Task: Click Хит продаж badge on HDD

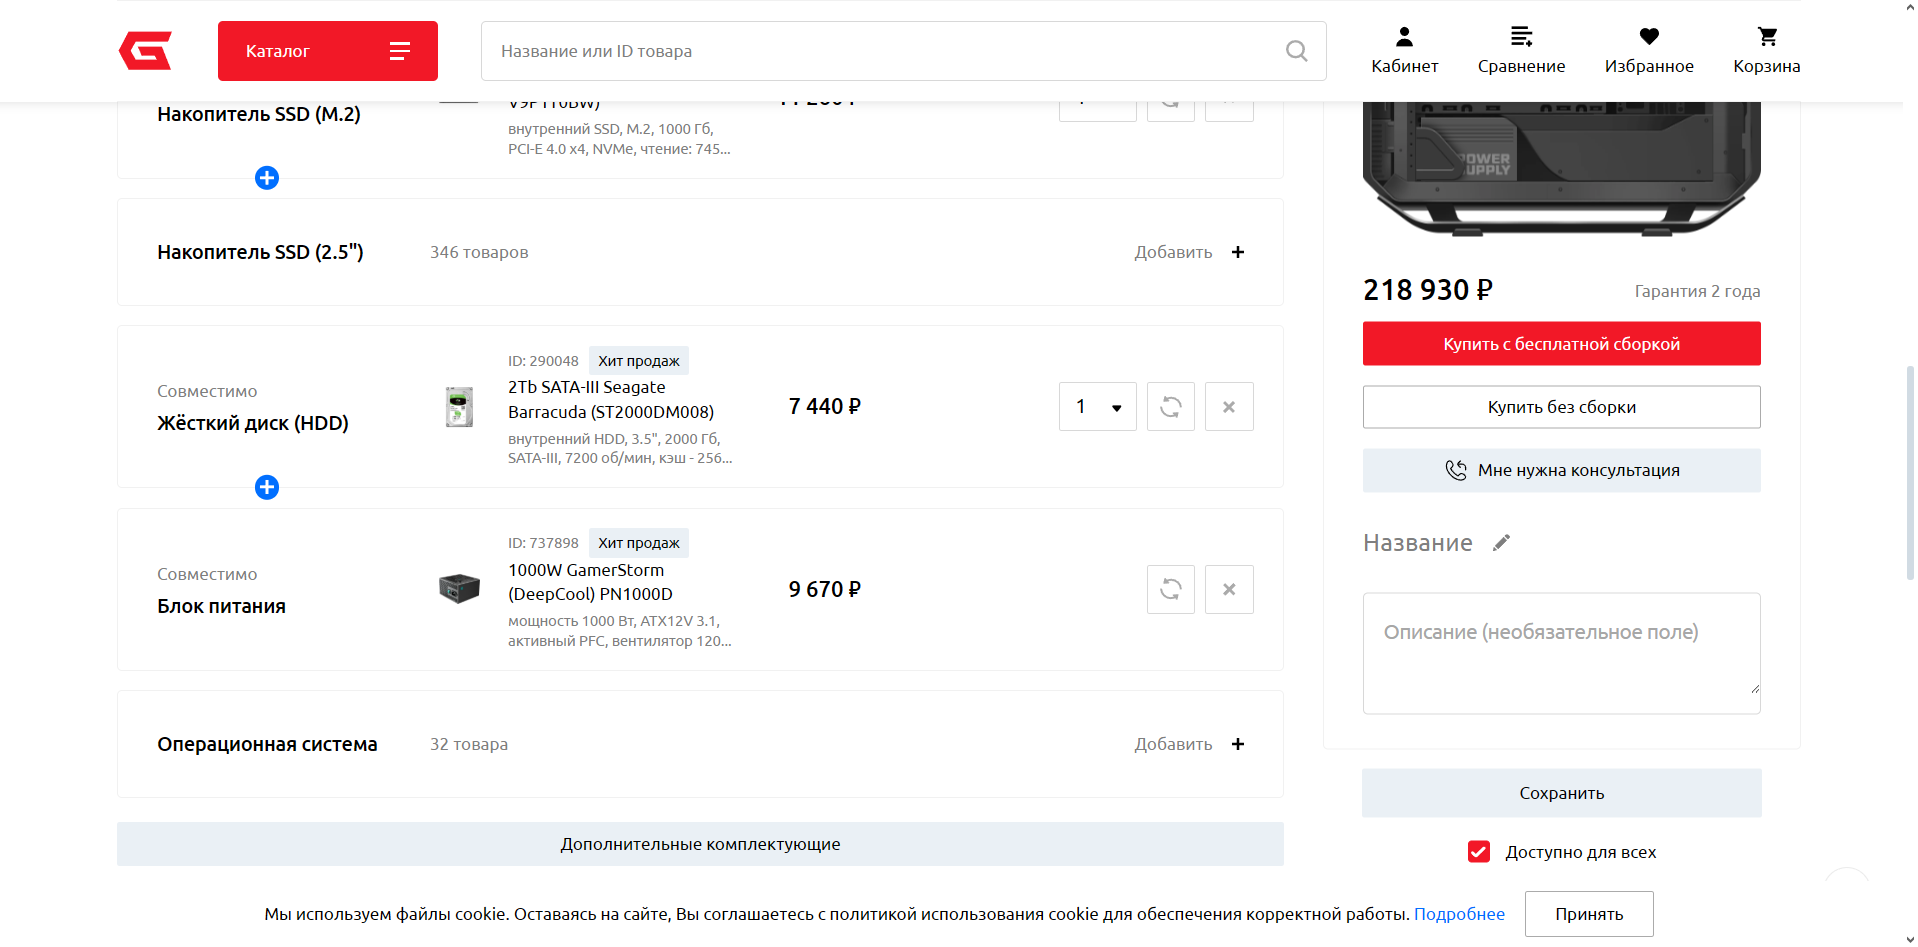Action: (638, 361)
